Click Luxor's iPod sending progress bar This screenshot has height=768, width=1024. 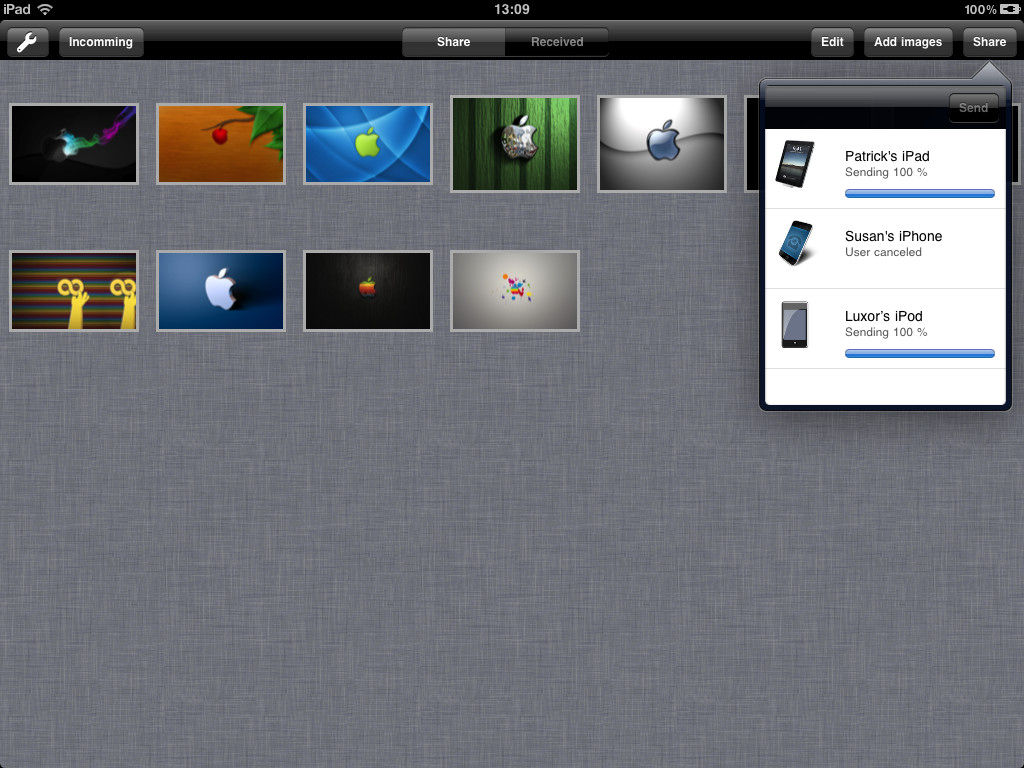920,353
